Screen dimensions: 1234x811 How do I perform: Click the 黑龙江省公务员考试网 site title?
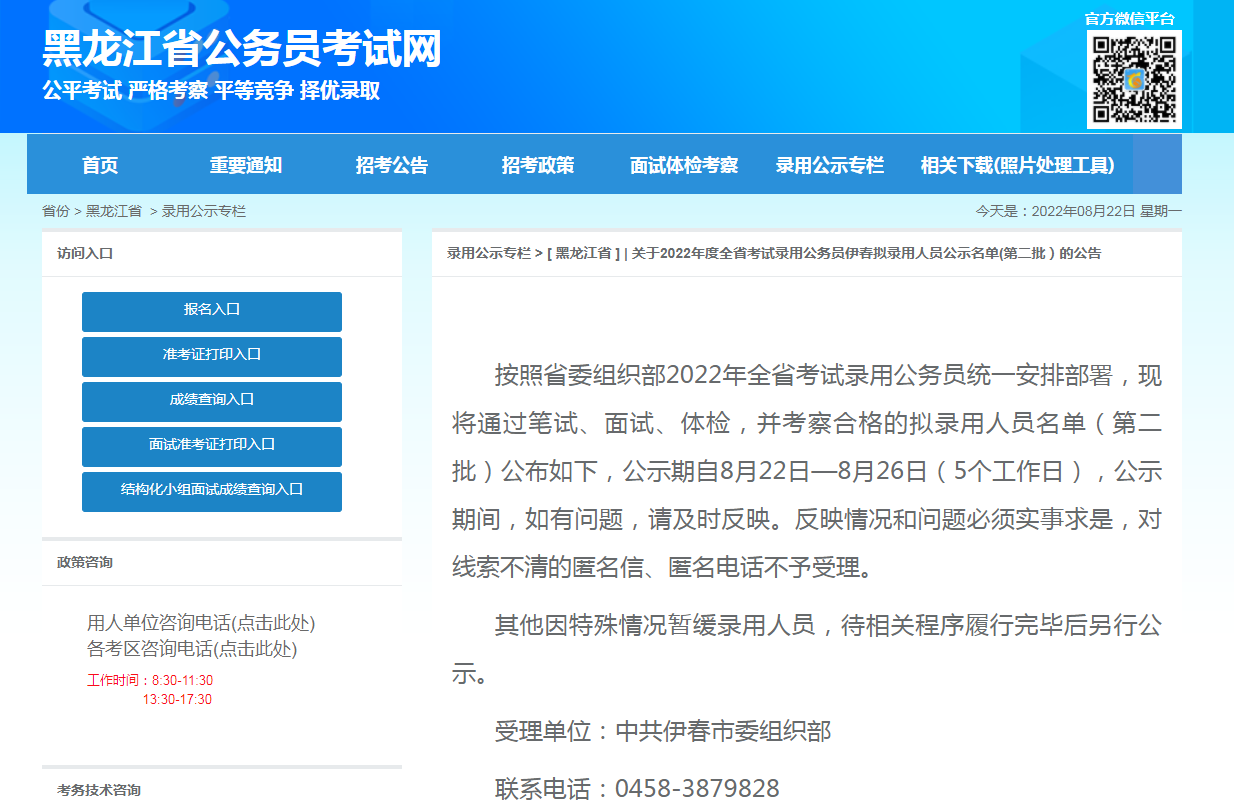[241, 49]
